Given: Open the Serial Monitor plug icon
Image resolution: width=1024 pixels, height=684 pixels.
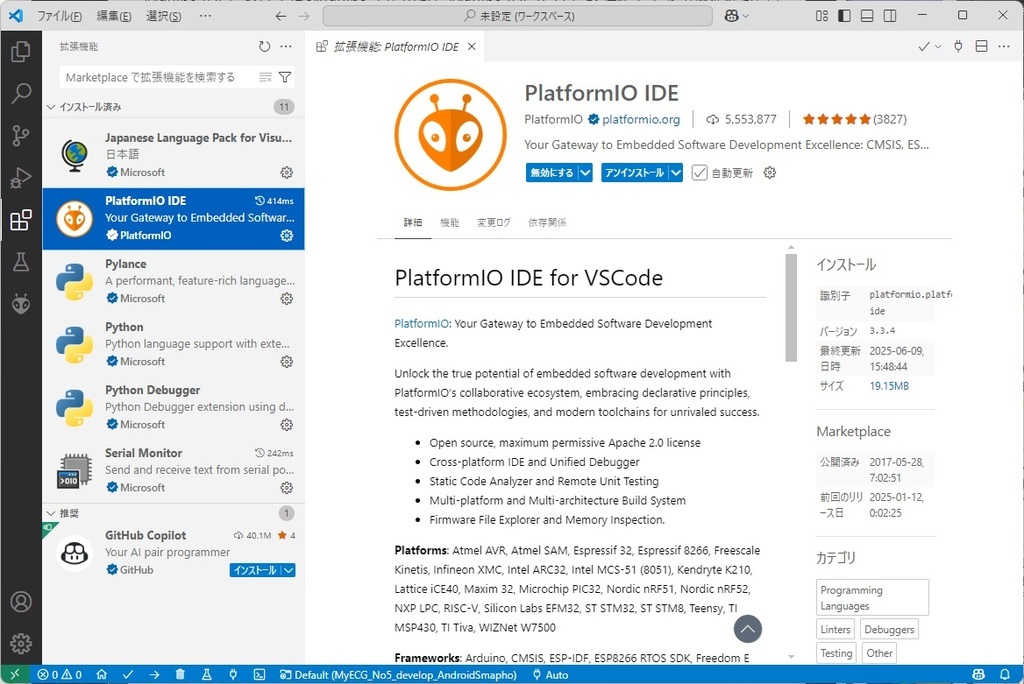Looking at the screenshot, I should pos(232,674).
